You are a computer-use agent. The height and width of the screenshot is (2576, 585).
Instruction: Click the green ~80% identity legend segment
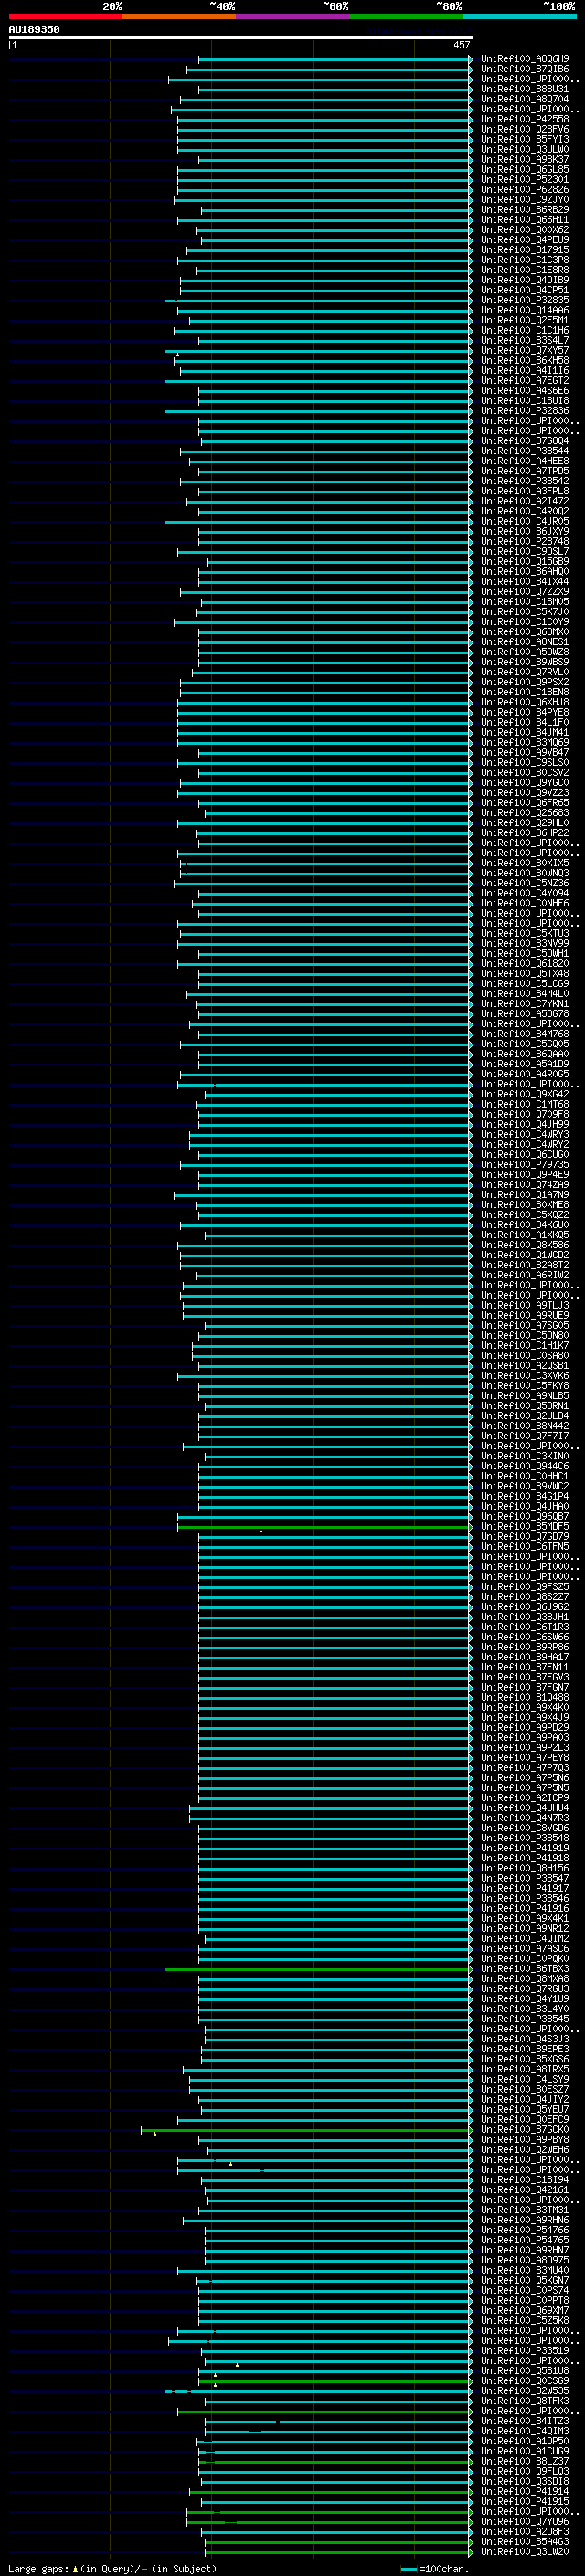point(406,16)
